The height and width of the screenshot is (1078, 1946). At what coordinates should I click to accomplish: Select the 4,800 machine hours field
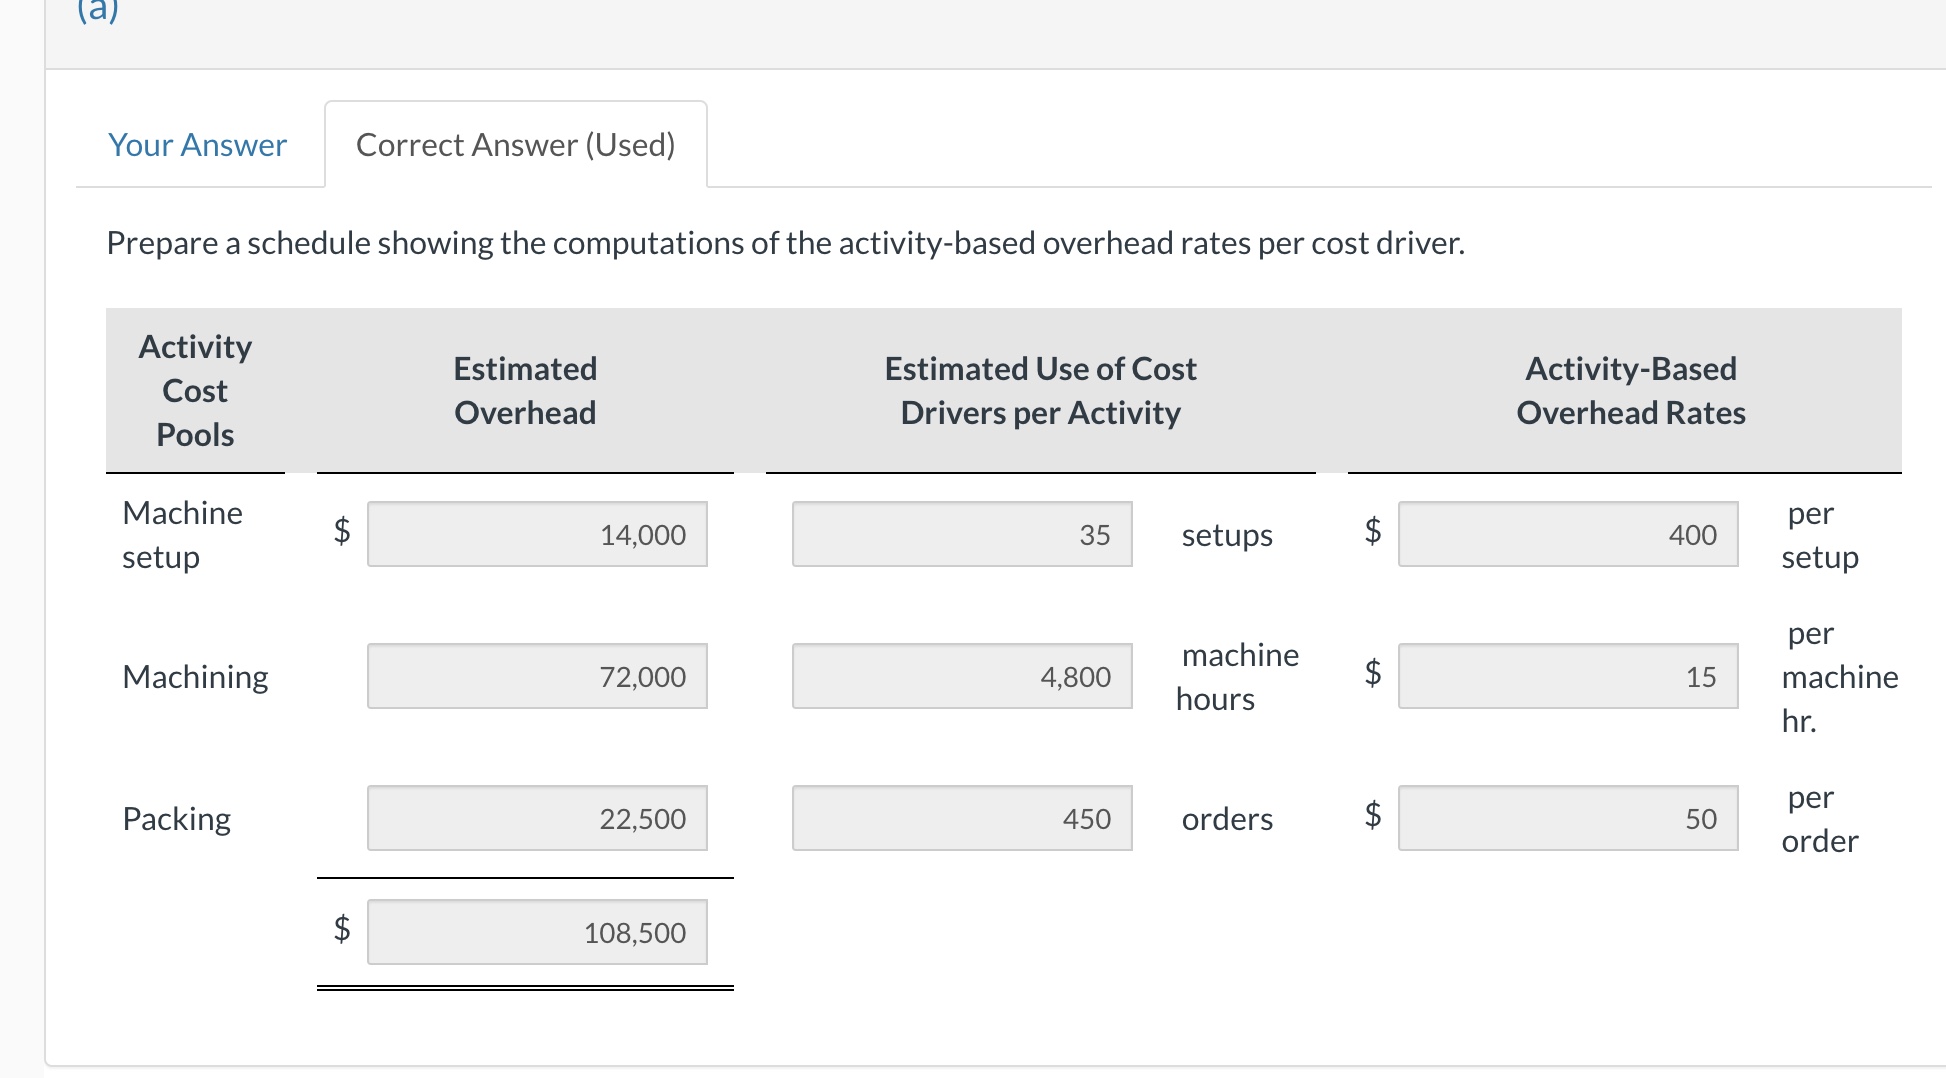point(961,676)
